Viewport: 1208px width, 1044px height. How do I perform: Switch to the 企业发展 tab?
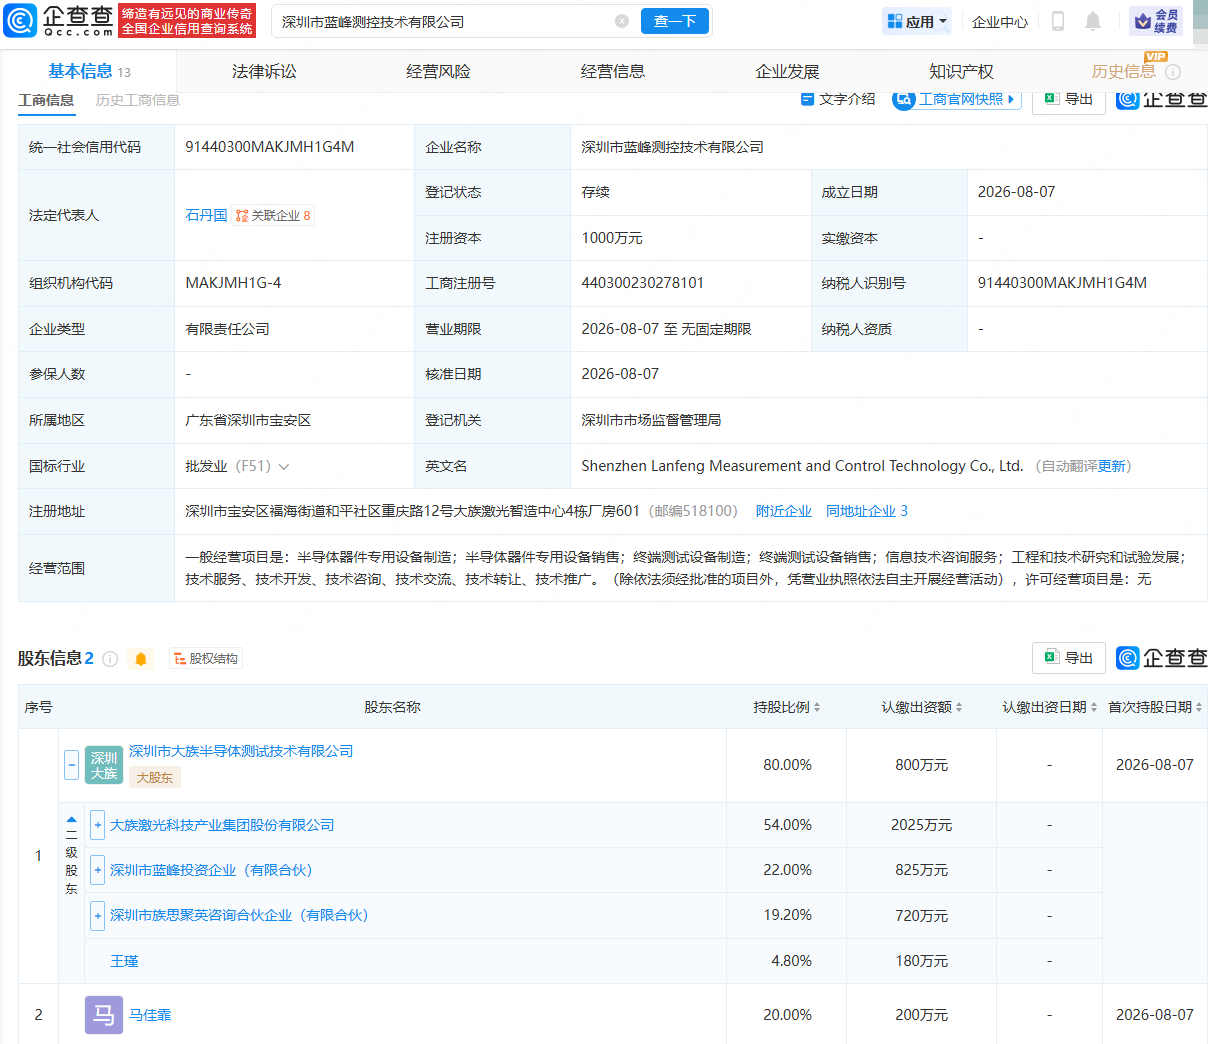point(787,71)
